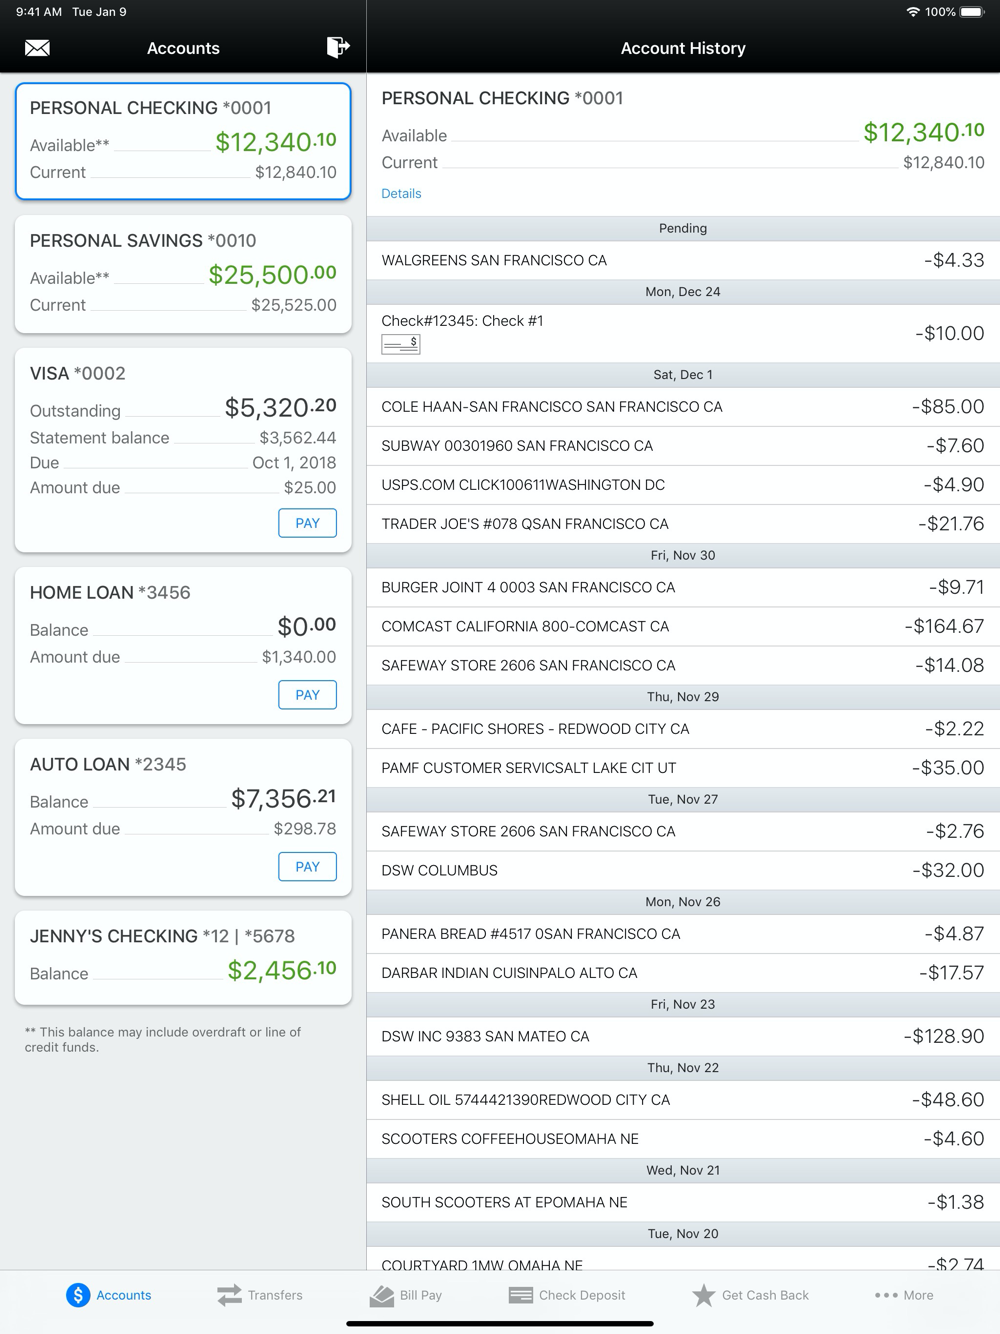Image resolution: width=1000 pixels, height=1334 pixels.
Task: Tap the log out door icon
Action: coord(338,47)
